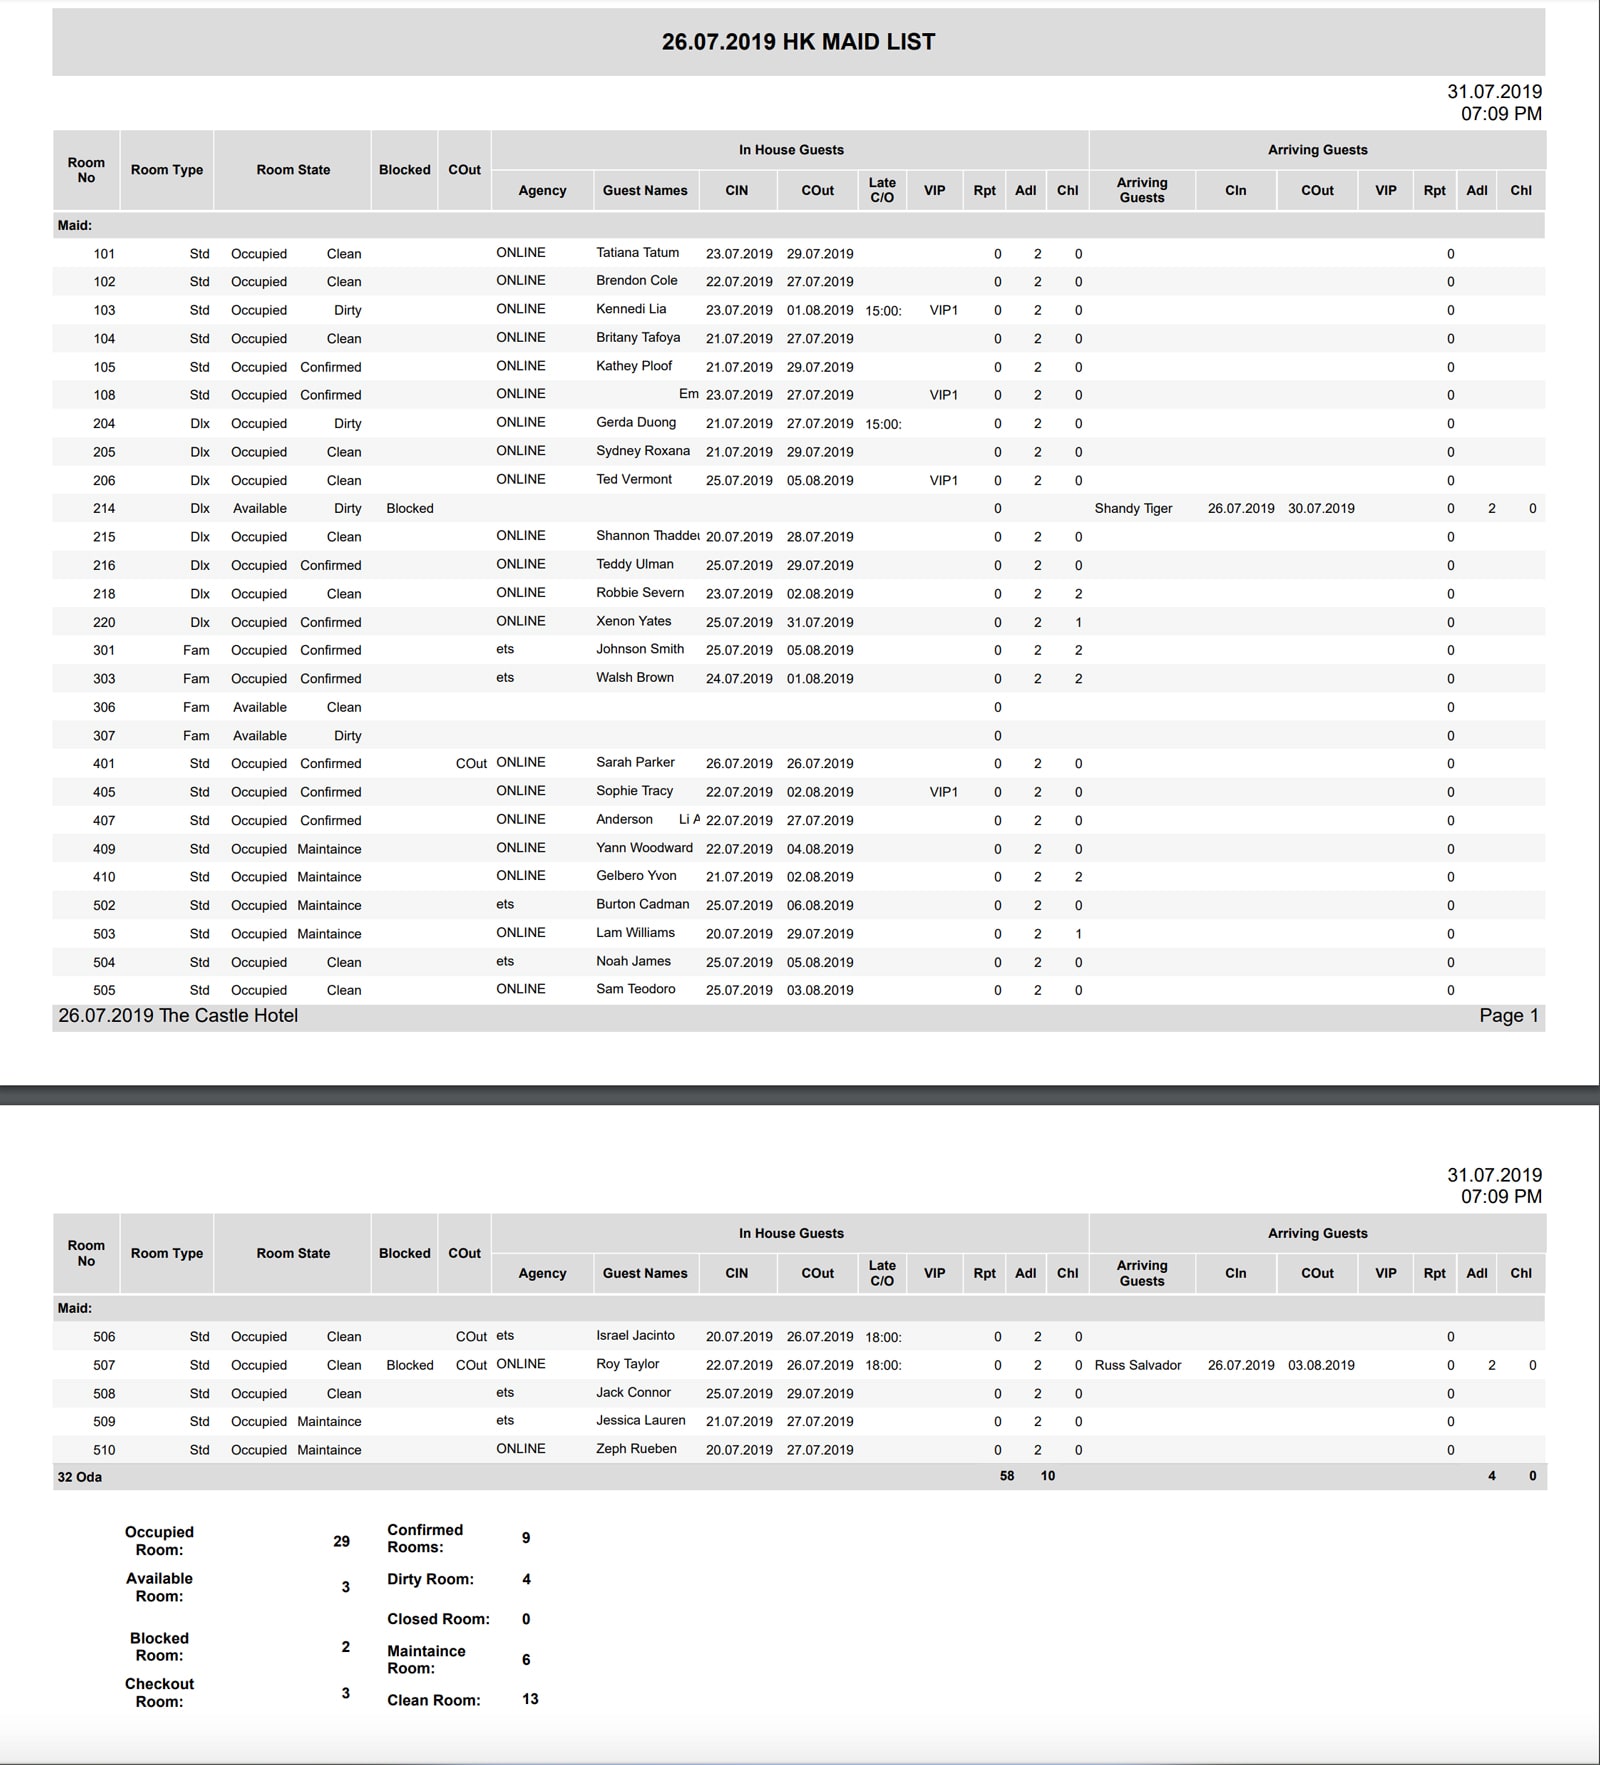Click the 32 Oda total row label
This screenshot has height=1765, width=1600.
[80, 1477]
